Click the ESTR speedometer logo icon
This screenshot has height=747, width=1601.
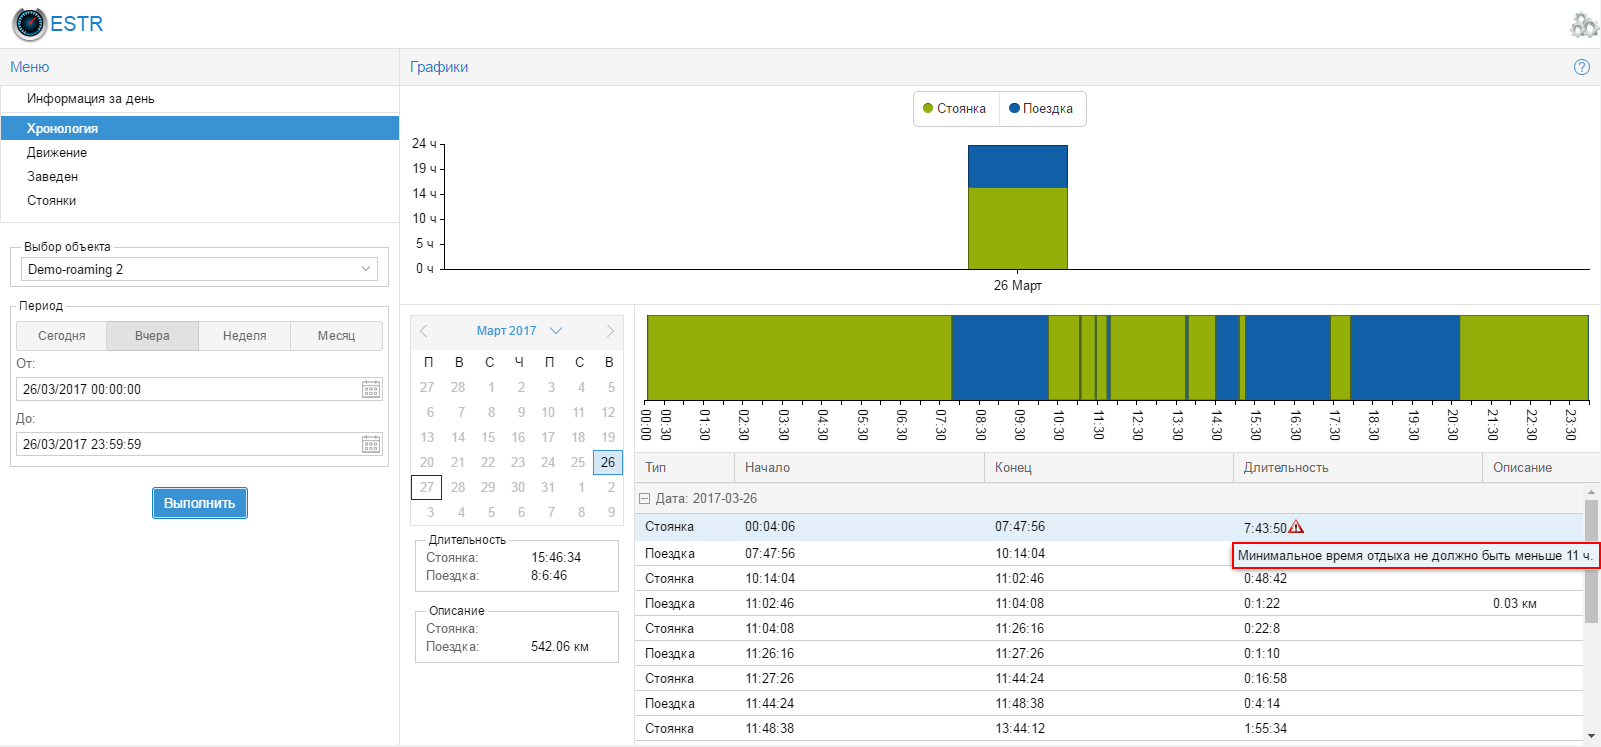30,24
